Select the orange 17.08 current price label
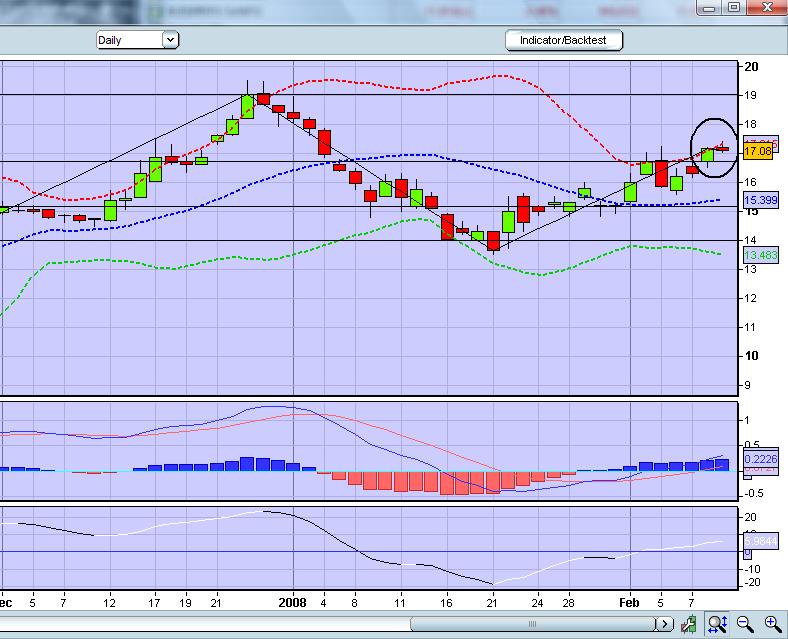 pos(758,151)
